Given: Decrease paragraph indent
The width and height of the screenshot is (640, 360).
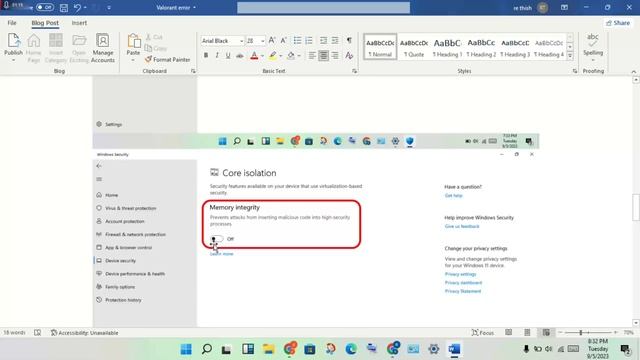Looking at the screenshot, I should click(323, 40).
